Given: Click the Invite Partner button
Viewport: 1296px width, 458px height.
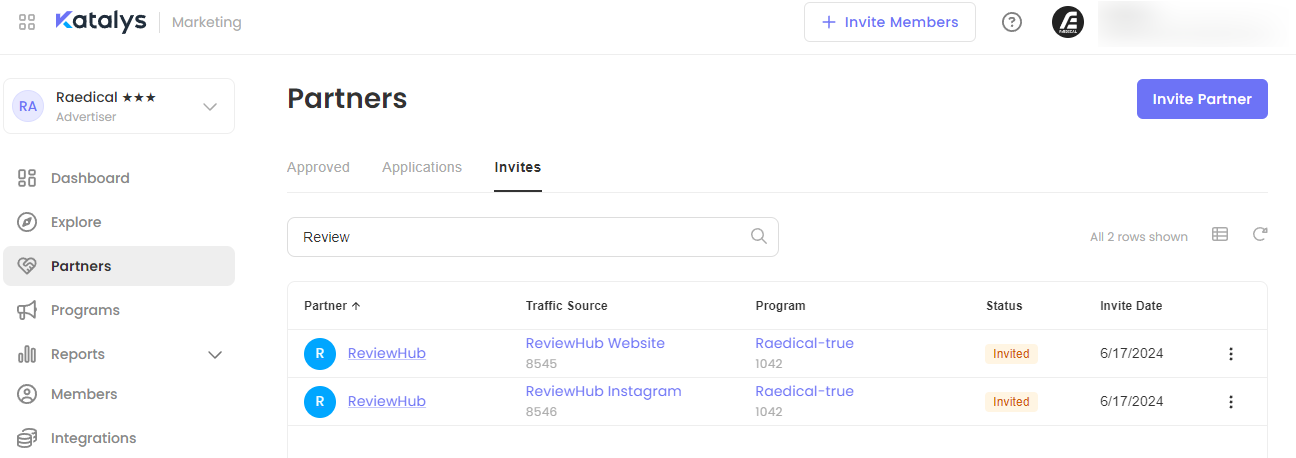Looking at the screenshot, I should pyautogui.click(x=1202, y=99).
